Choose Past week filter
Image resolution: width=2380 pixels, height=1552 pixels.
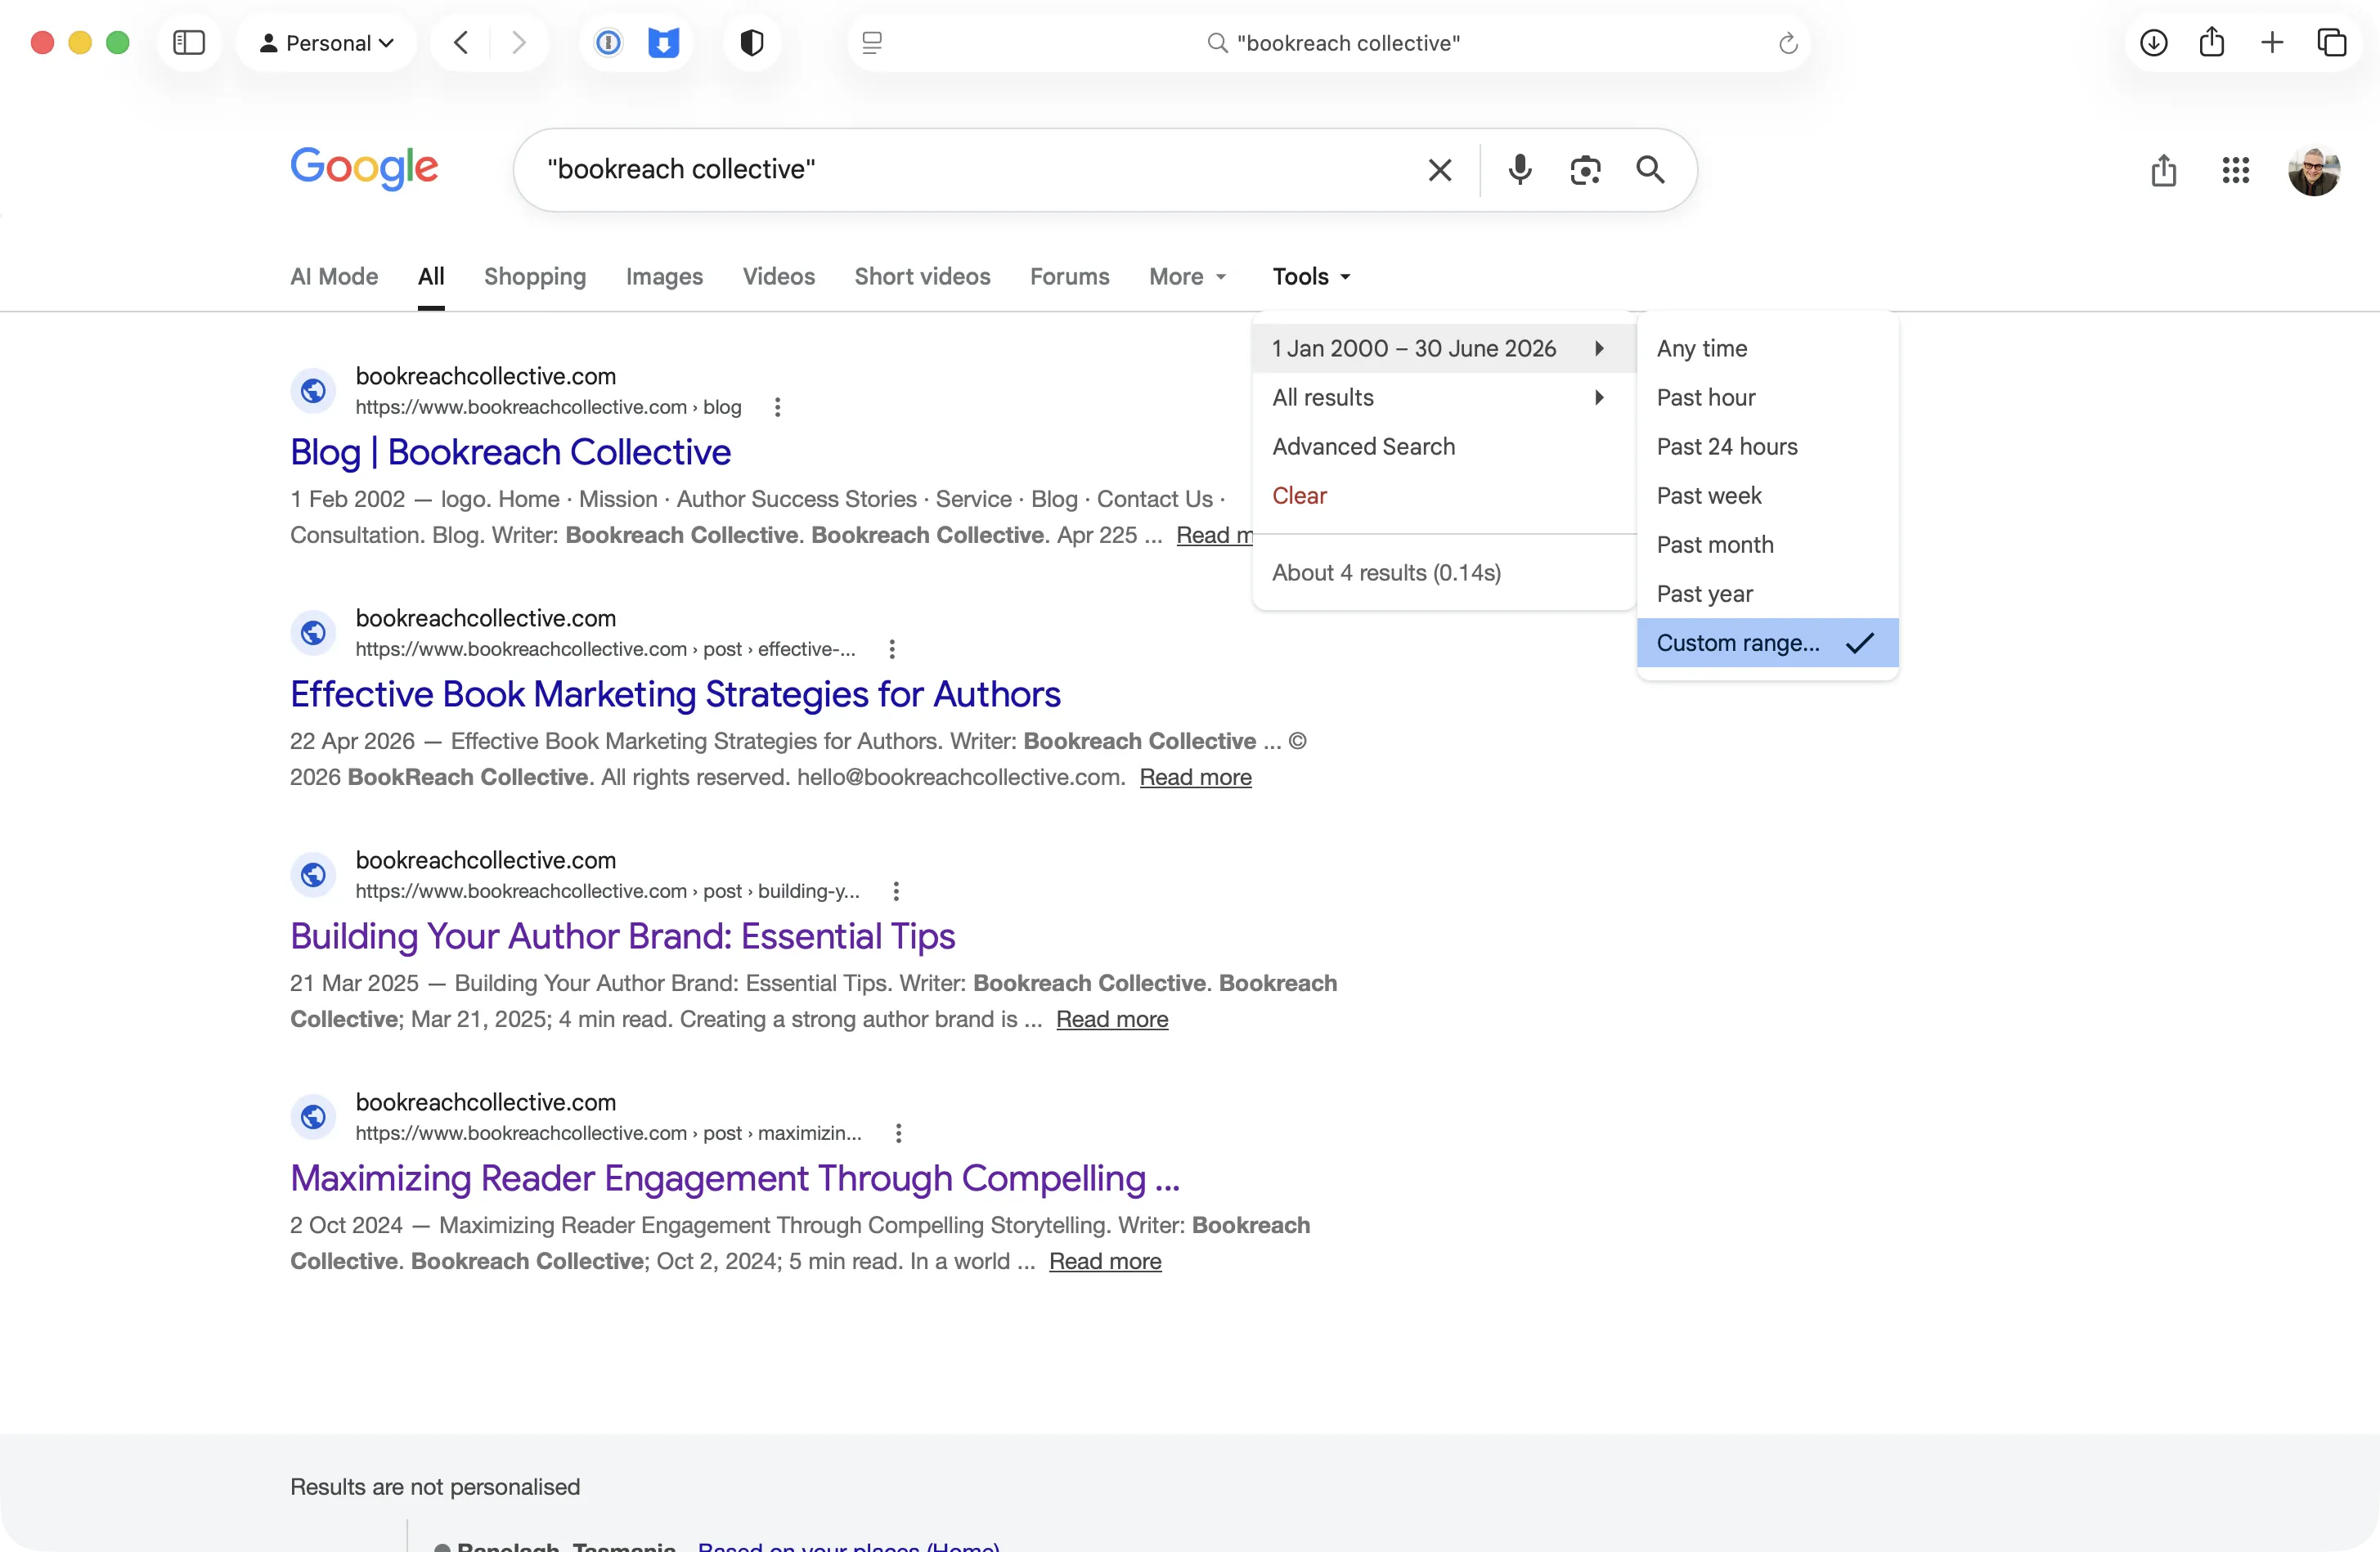point(1767,495)
